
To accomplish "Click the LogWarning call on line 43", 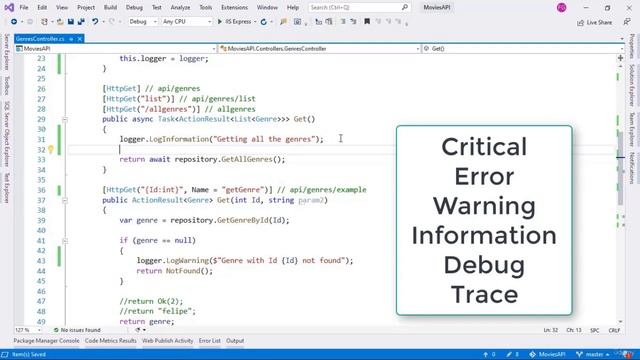I will (x=187, y=260).
